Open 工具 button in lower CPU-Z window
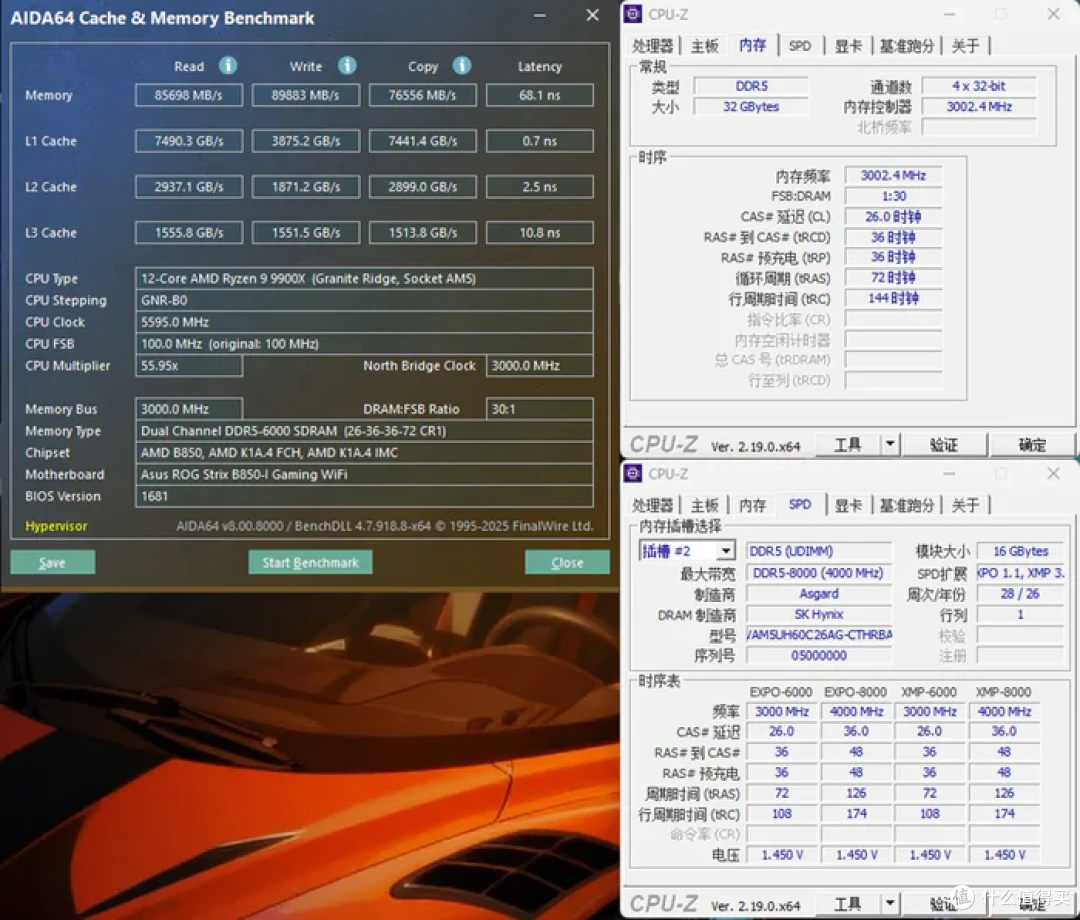 (x=848, y=903)
